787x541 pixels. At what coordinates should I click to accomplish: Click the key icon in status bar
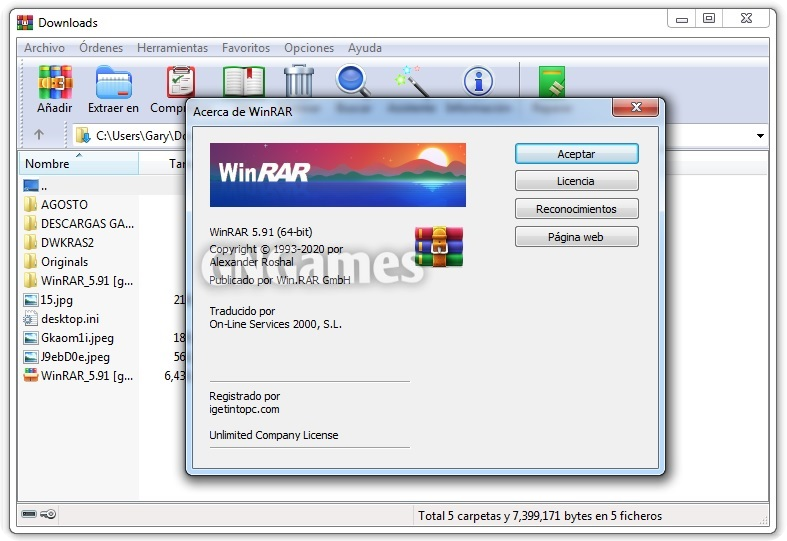(48, 514)
